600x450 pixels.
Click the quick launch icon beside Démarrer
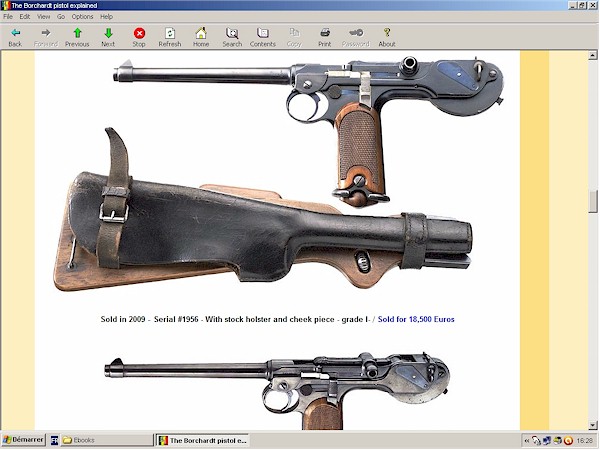tap(54, 440)
